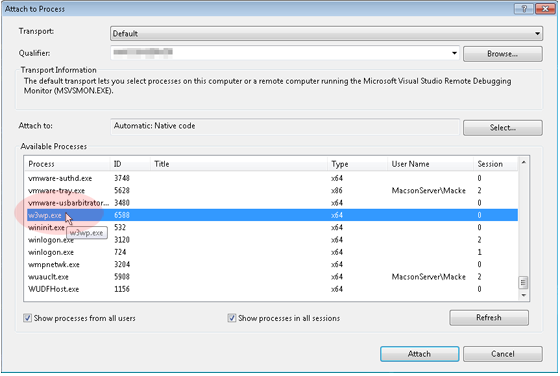Click the down arrow of the process list scrollbar
The width and height of the screenshot is (560, 376).
(523, 295)
